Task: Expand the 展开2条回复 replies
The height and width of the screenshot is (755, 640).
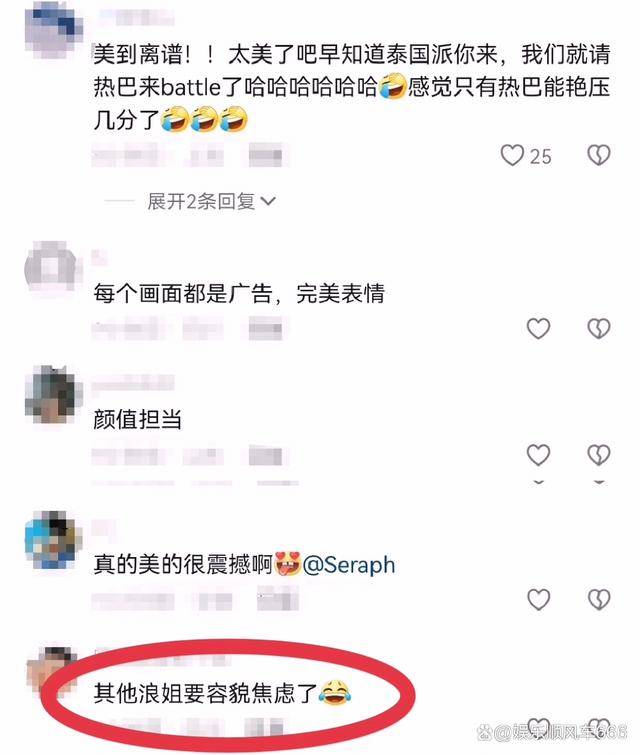Action: coord(211,201)
